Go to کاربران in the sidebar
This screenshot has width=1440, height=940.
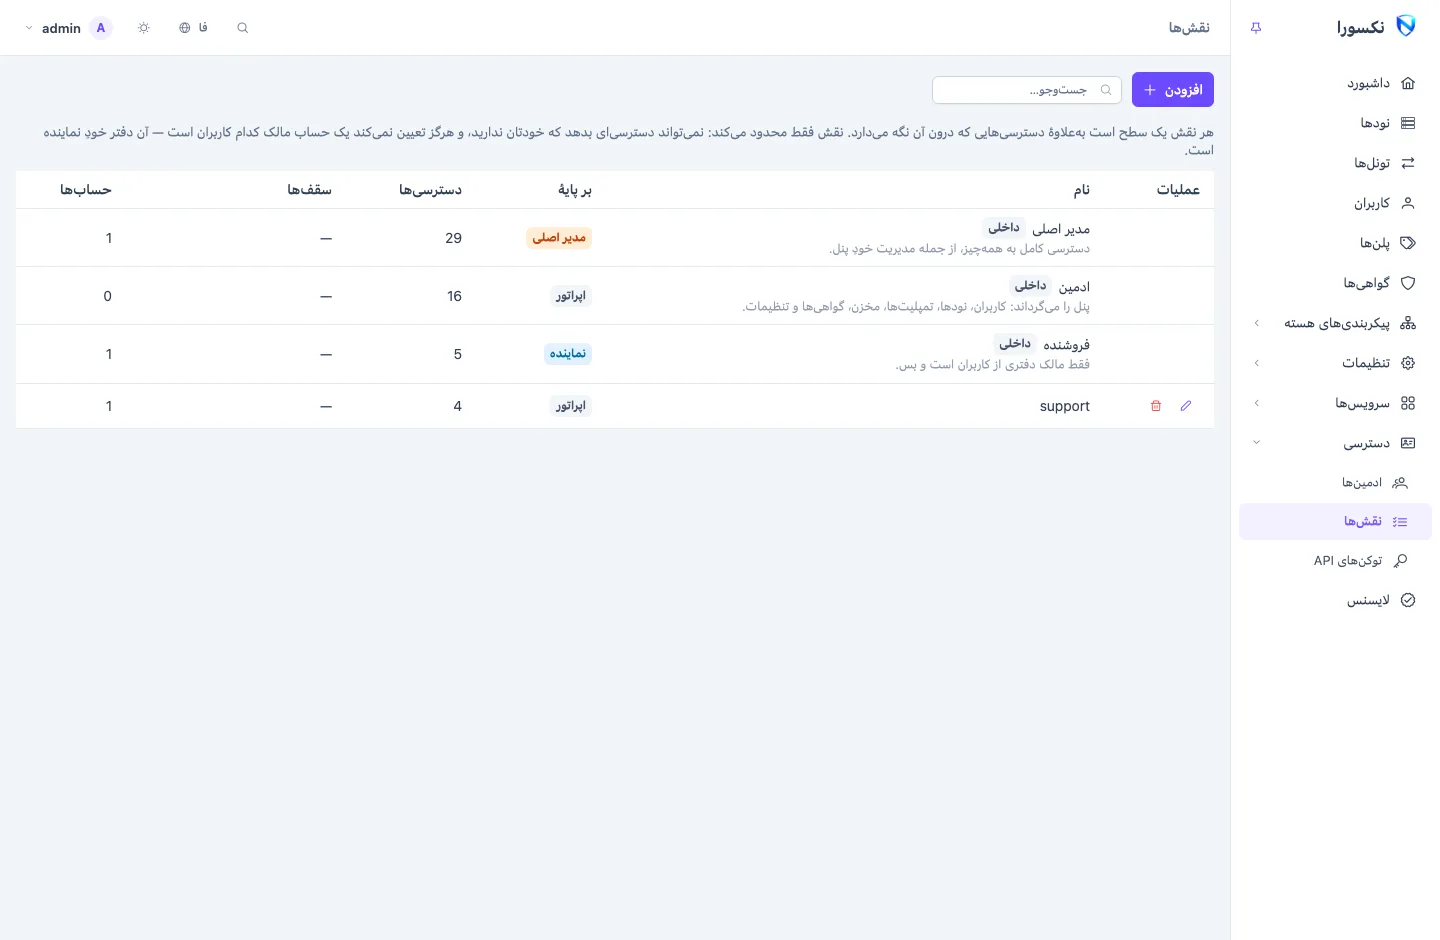[x=1335, y=203]
